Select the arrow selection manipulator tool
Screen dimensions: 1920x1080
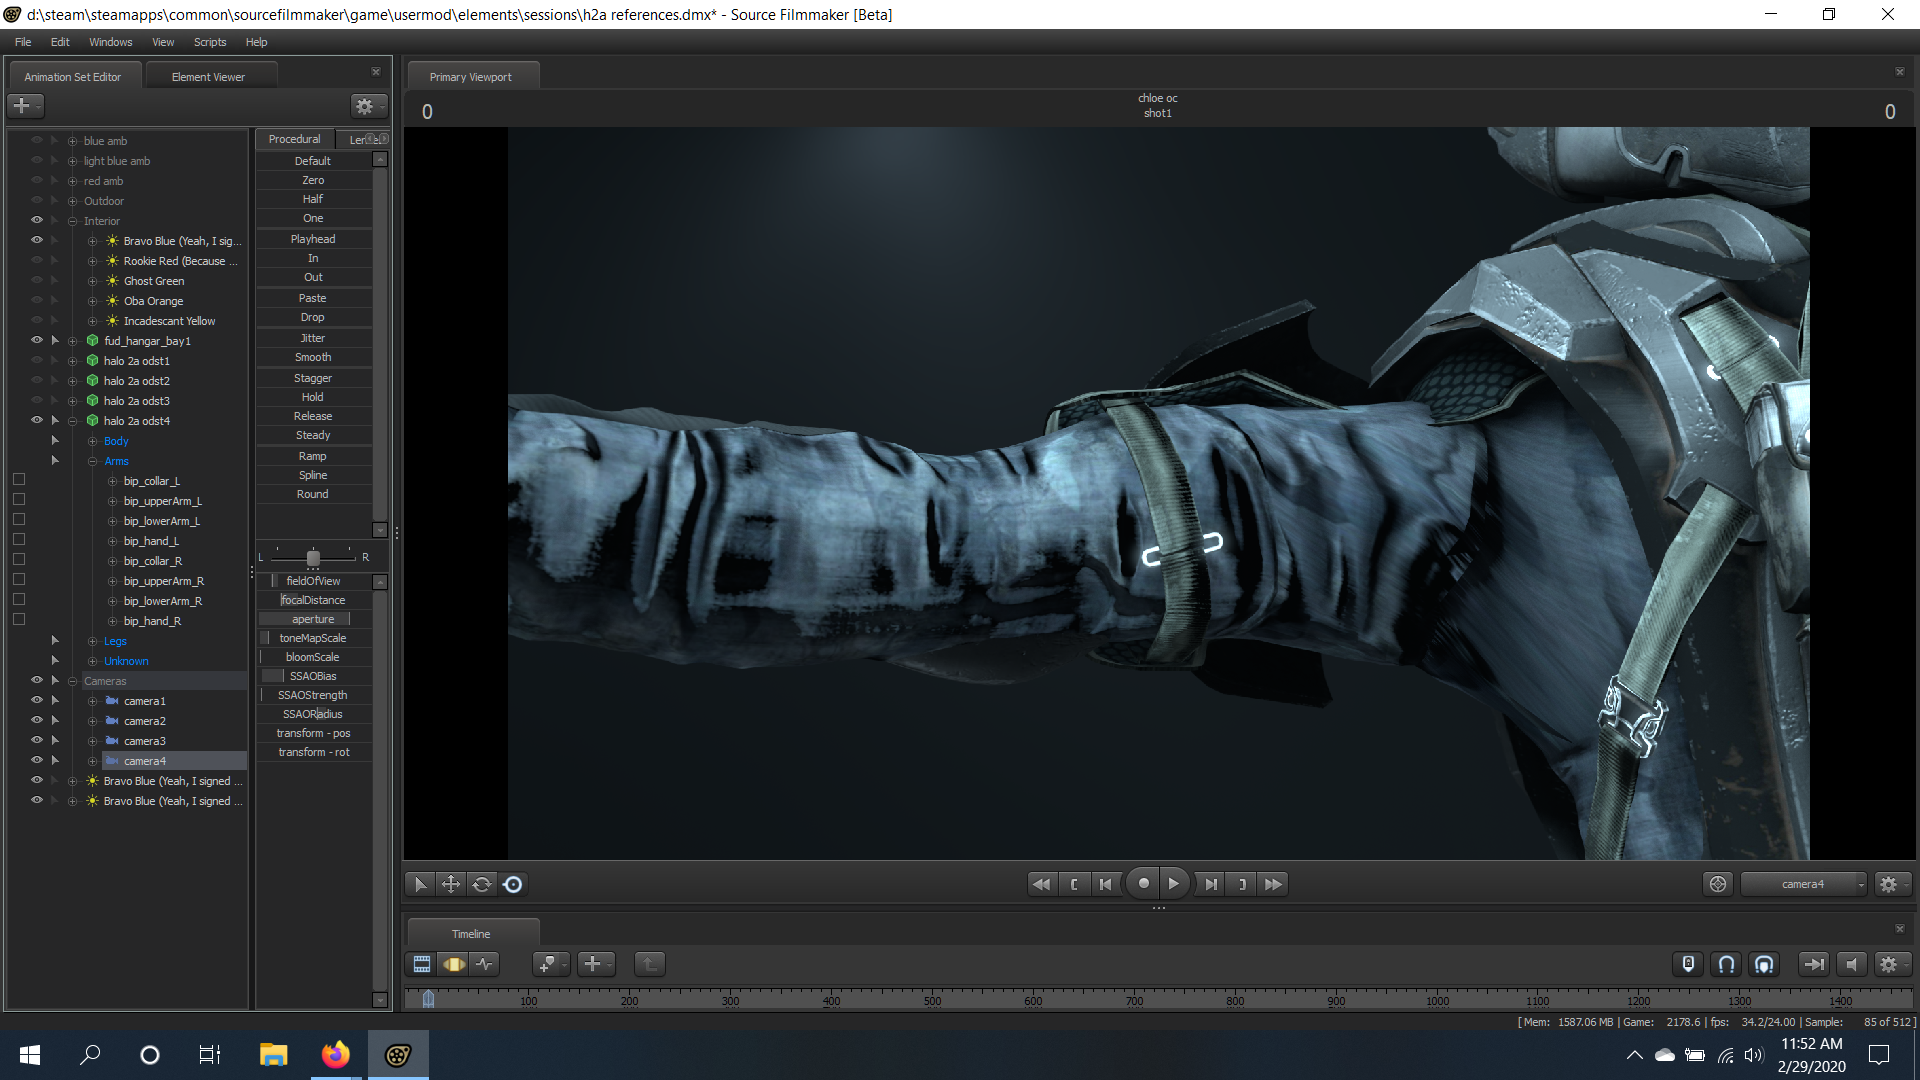point(420,884)
